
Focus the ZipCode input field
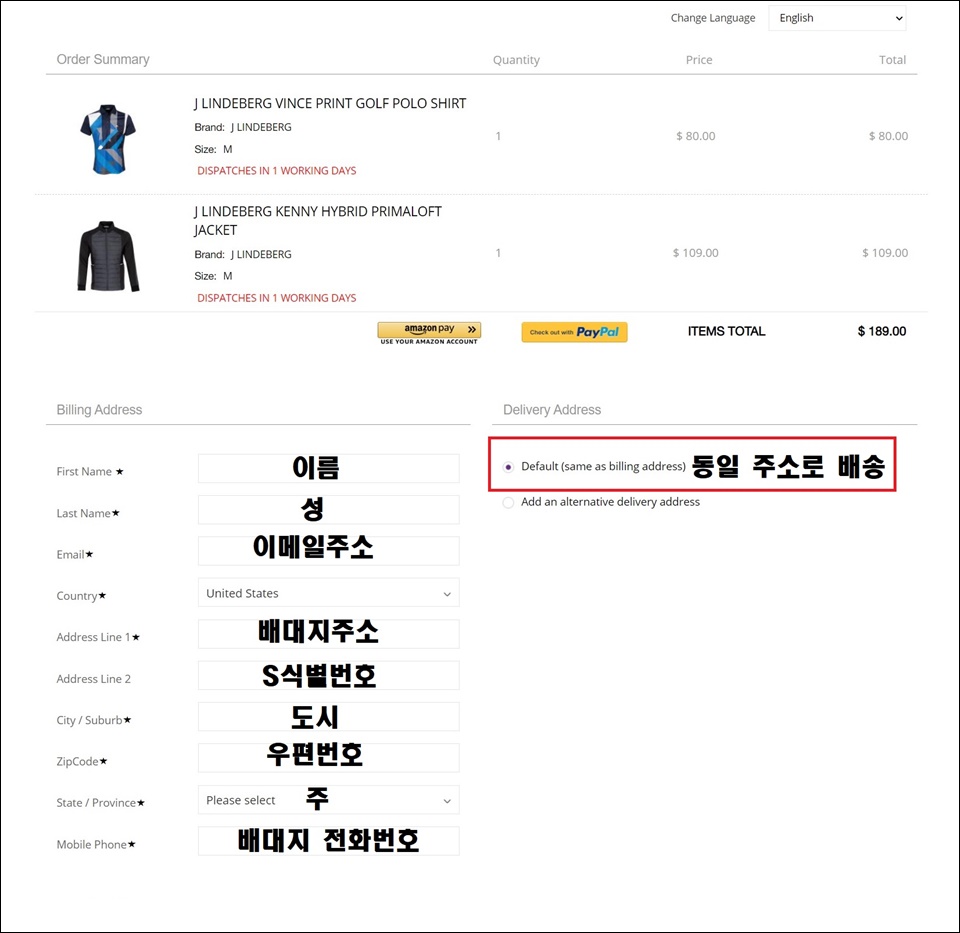pos(329,758)
